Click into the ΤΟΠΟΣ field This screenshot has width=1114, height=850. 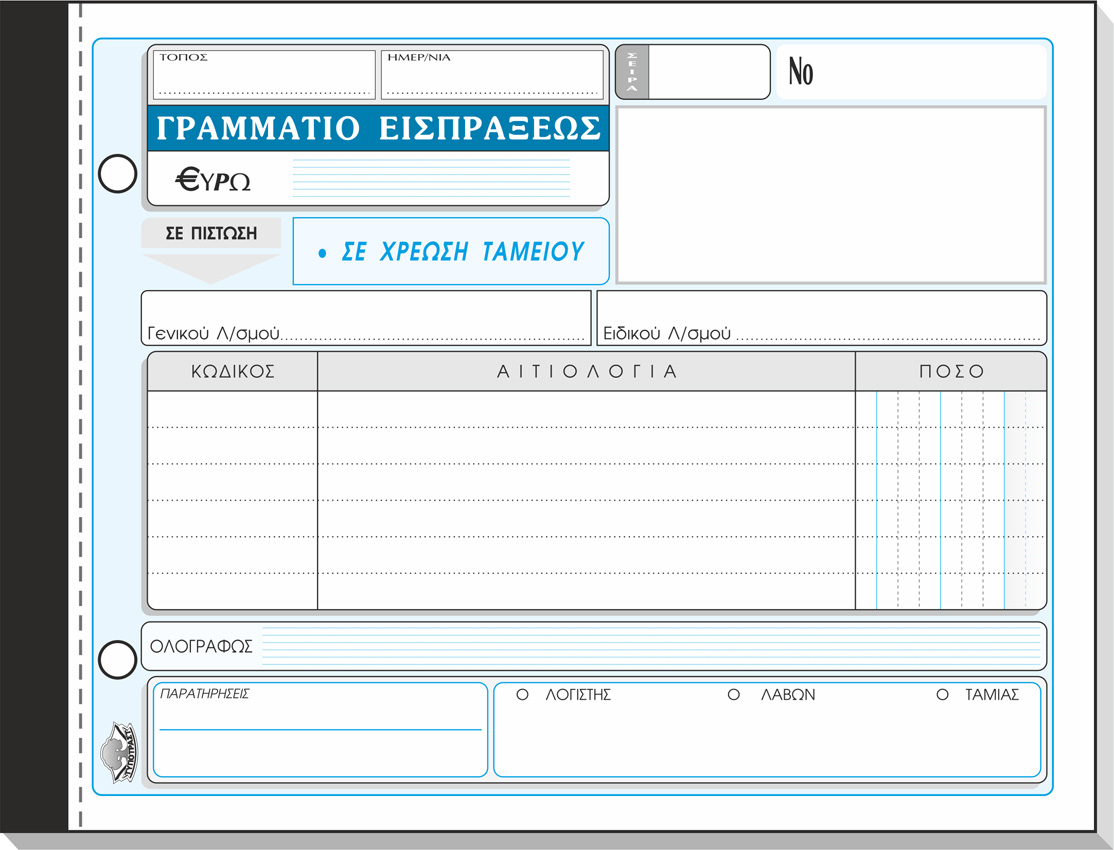[264, 78]
